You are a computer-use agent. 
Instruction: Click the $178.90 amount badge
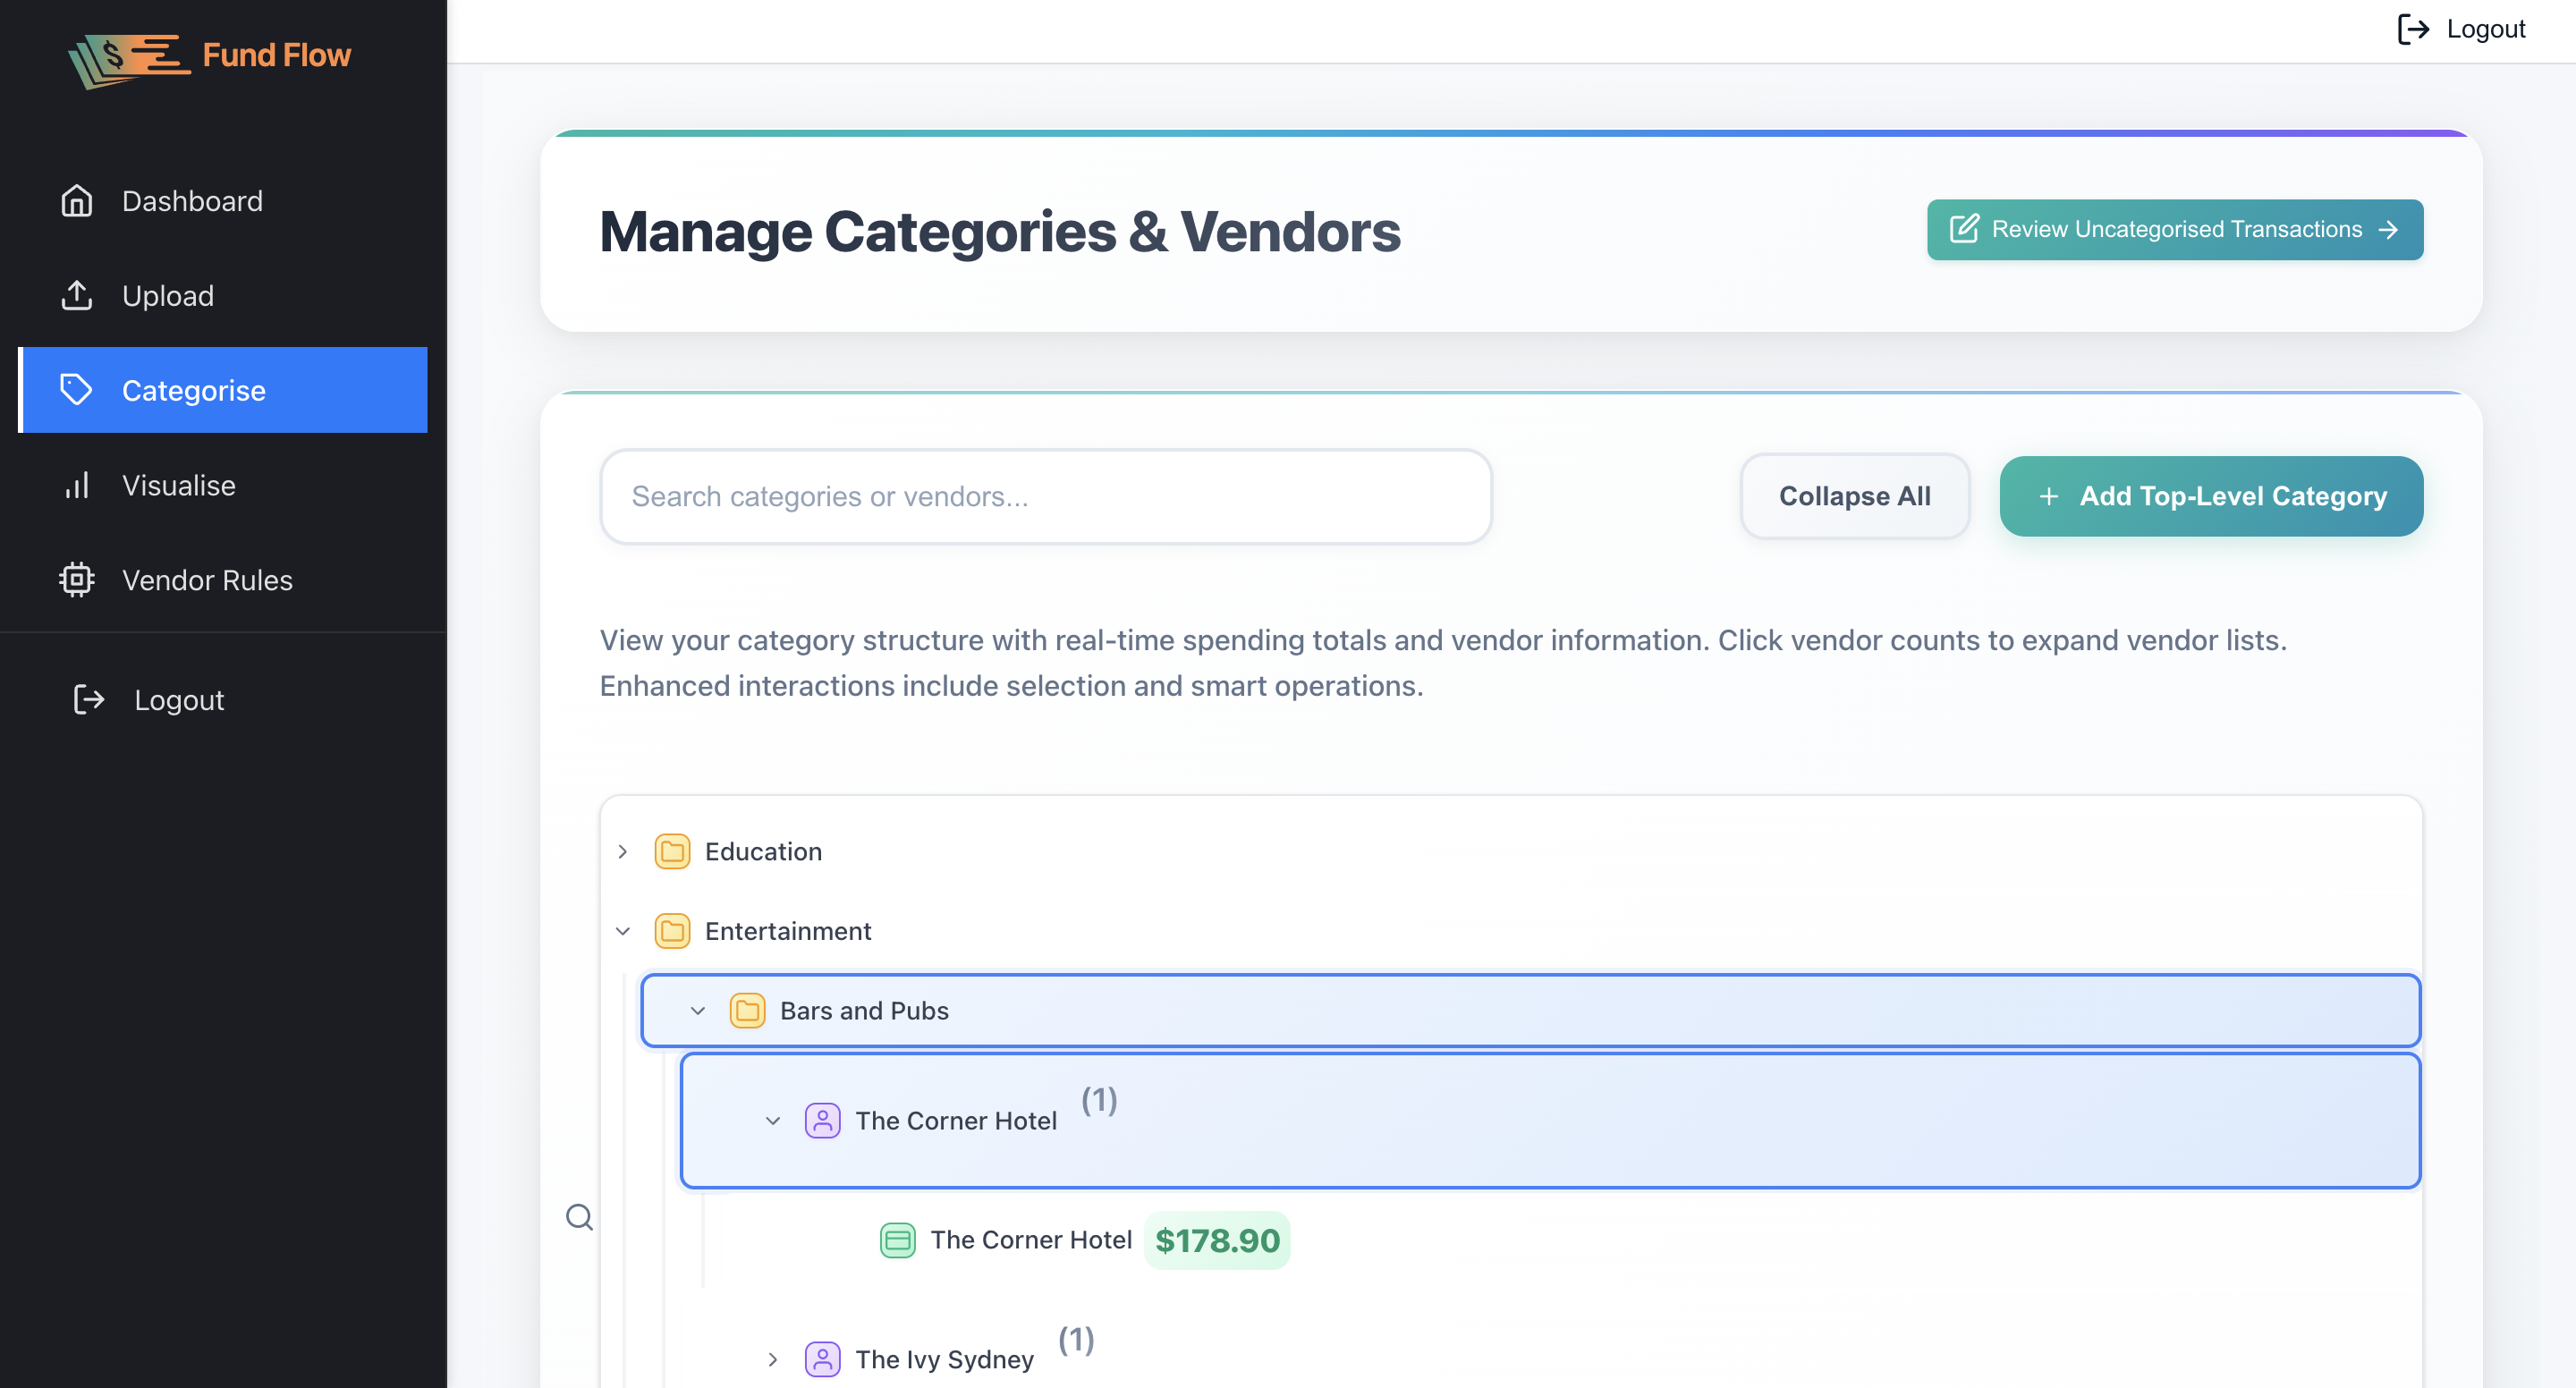pos(1217,1241)
